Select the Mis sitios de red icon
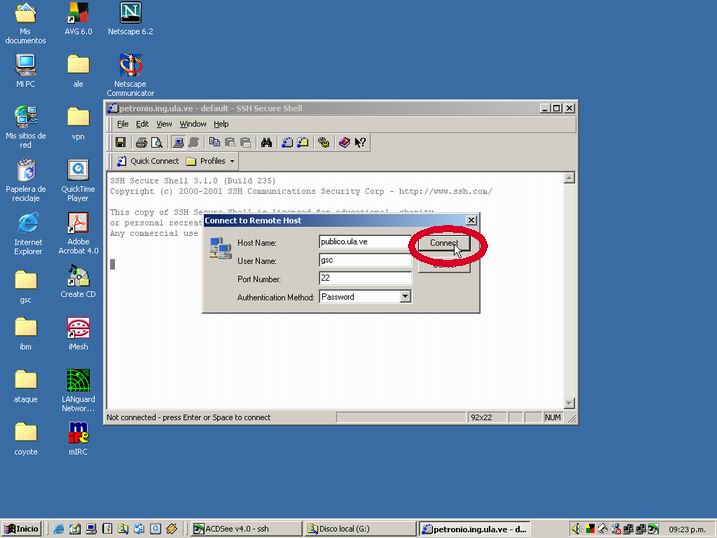Screen dimensions: 717x538 (25, 128)
